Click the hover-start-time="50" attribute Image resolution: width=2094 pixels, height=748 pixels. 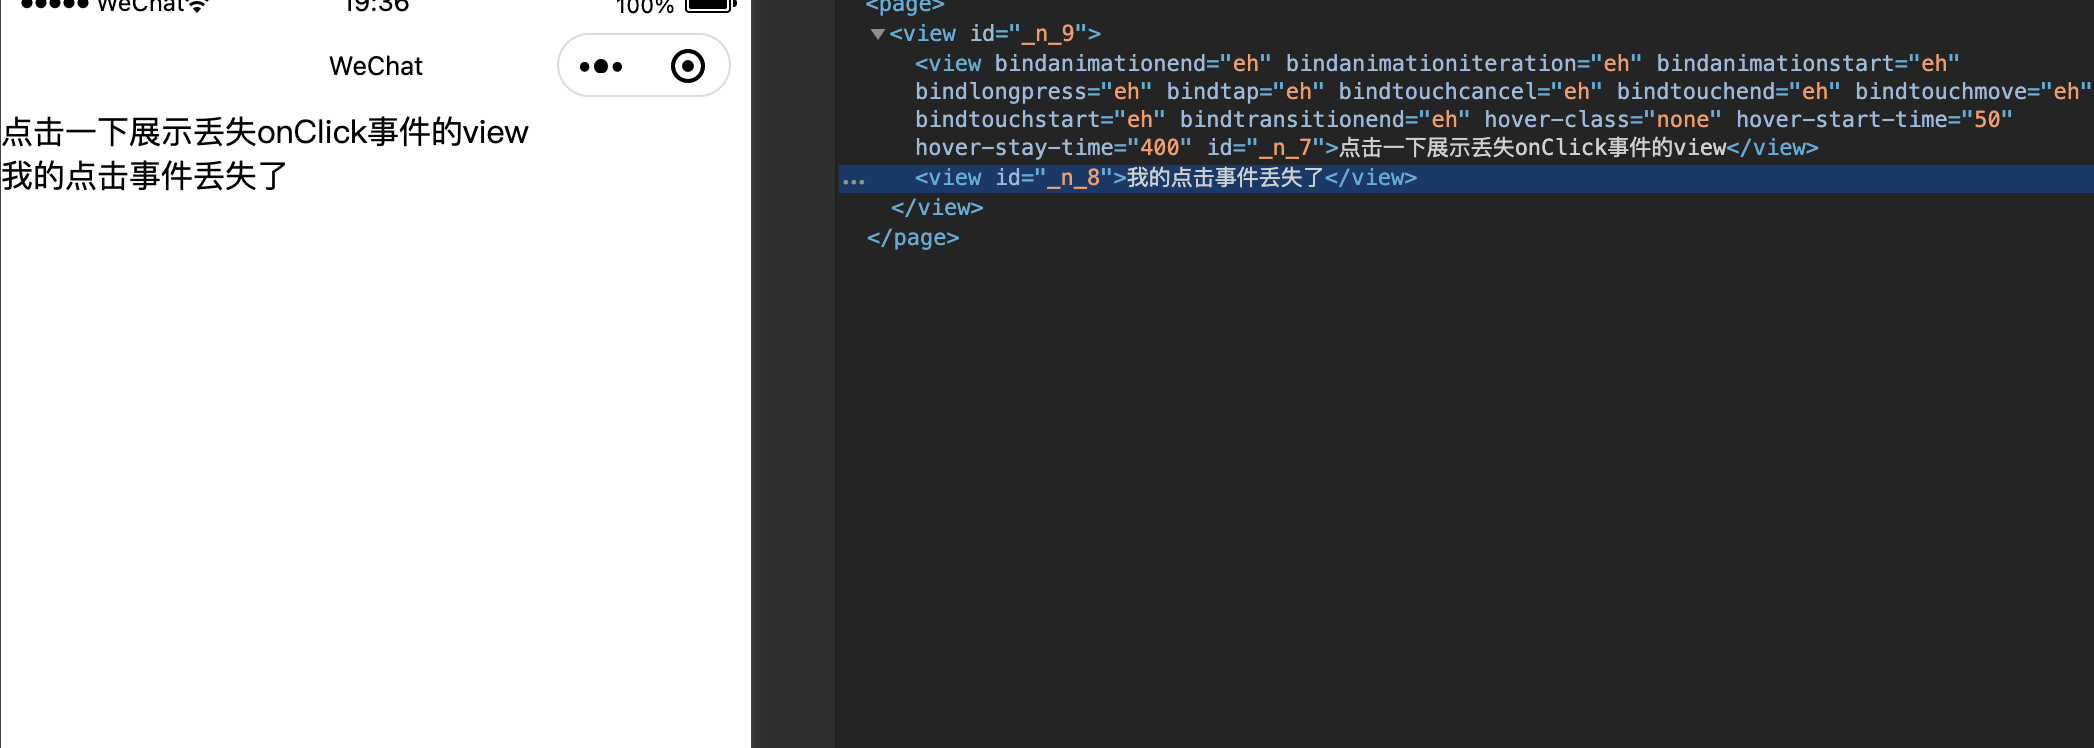(1874, 120)
